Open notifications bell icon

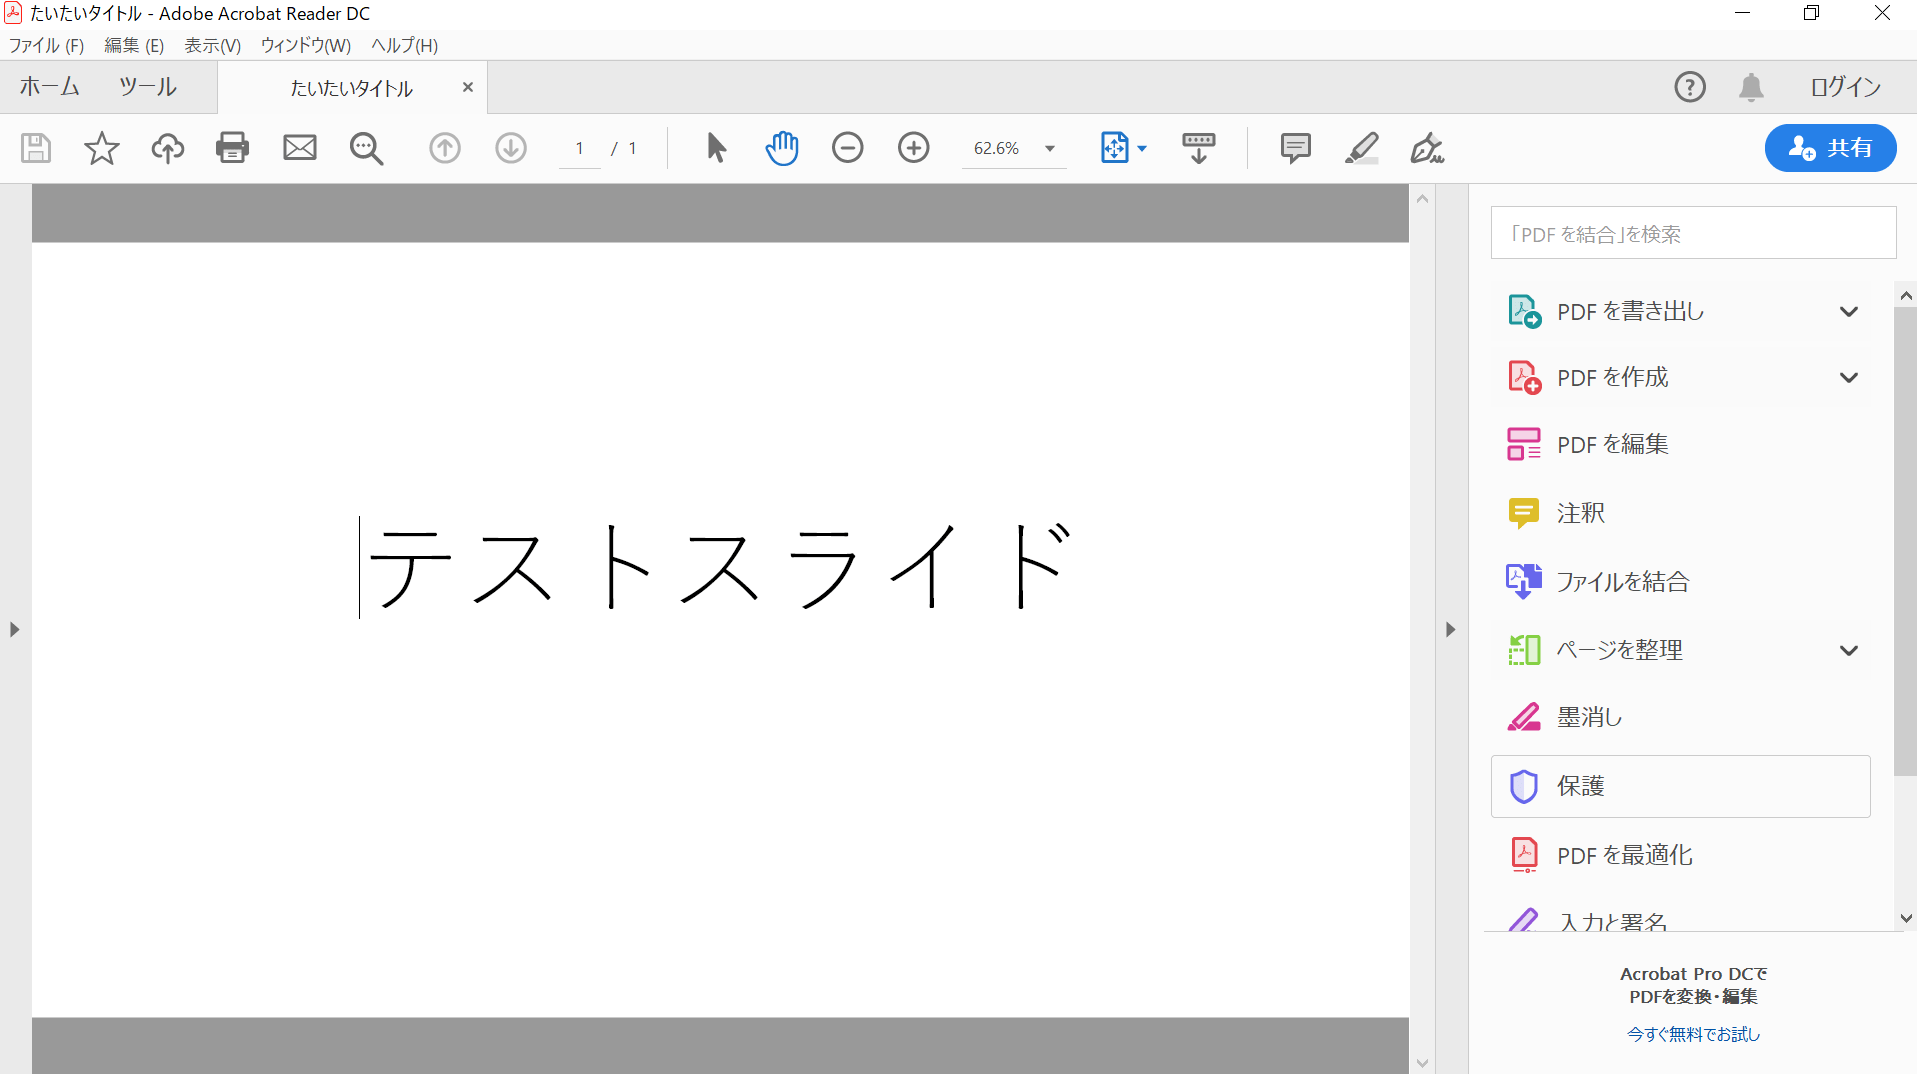pos(1751,87)
